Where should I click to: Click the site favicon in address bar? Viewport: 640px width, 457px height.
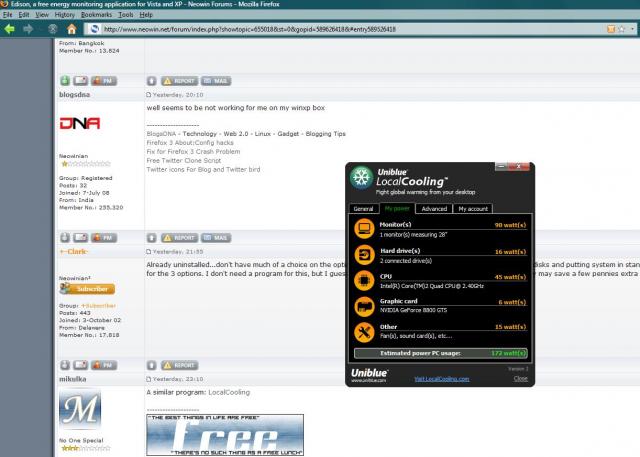point(94,29)
